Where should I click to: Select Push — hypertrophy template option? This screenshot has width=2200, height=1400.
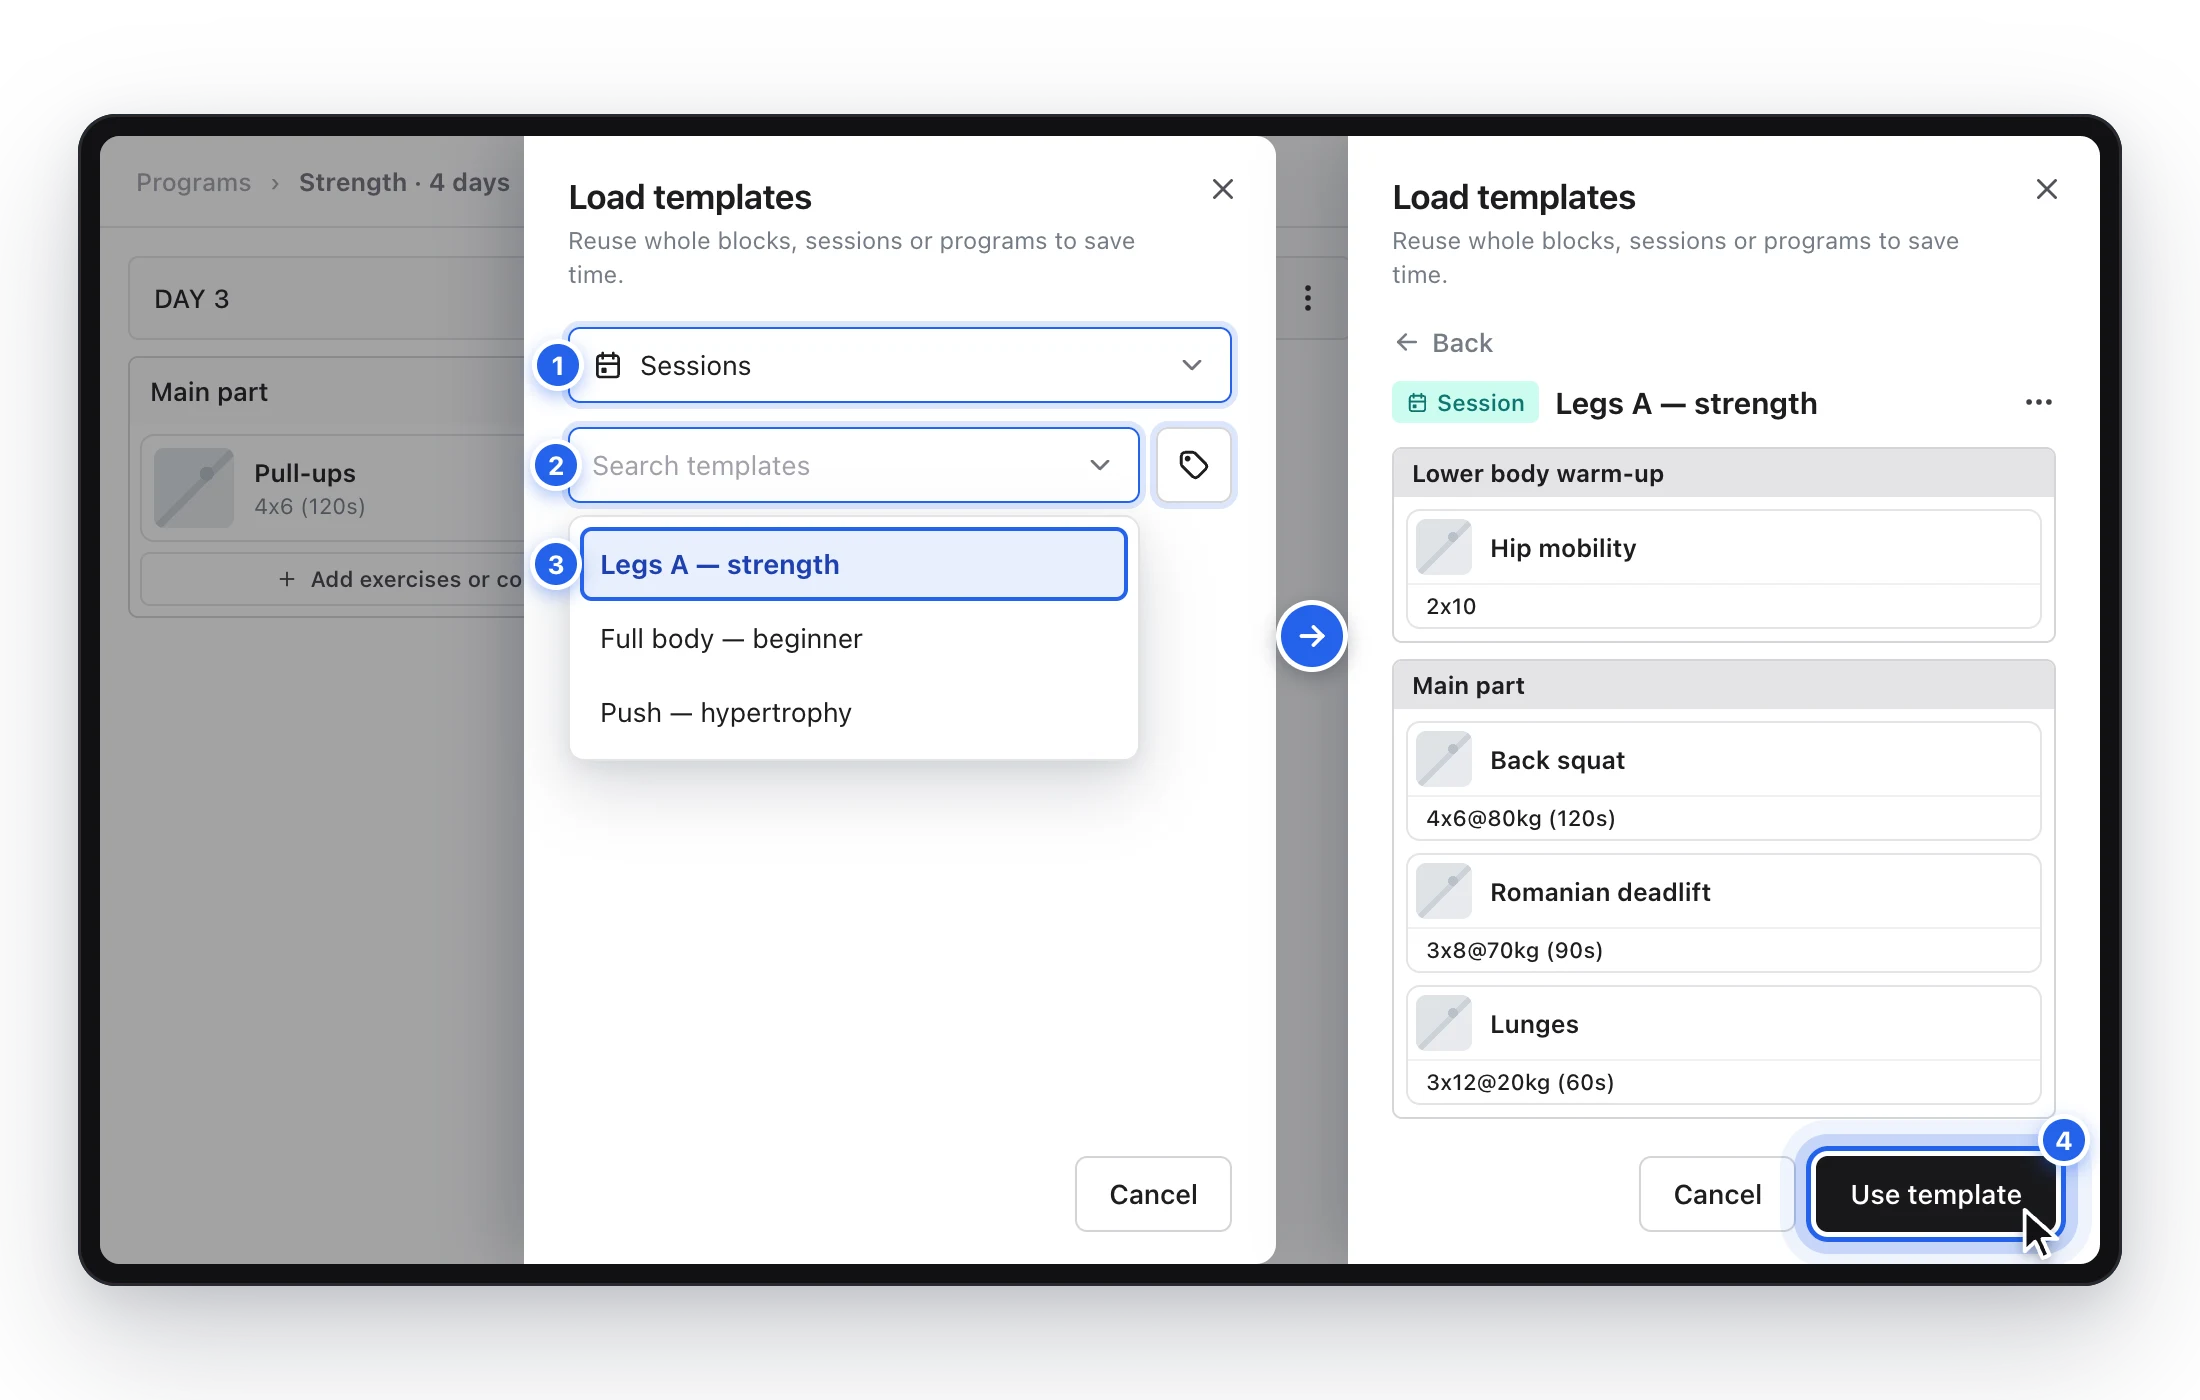(853, 712)
